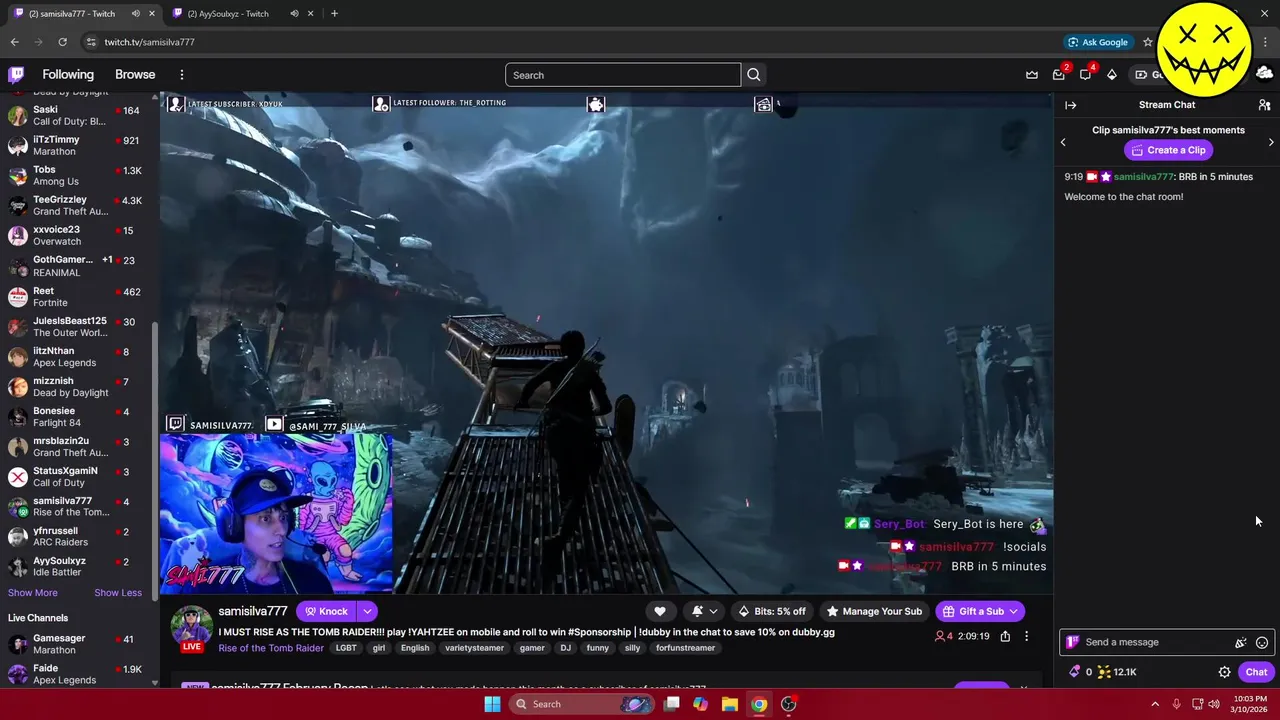
Task: Open TeeGrizzley's channel in sidebar
Action: pyautogui.click(x=77, y=206)
